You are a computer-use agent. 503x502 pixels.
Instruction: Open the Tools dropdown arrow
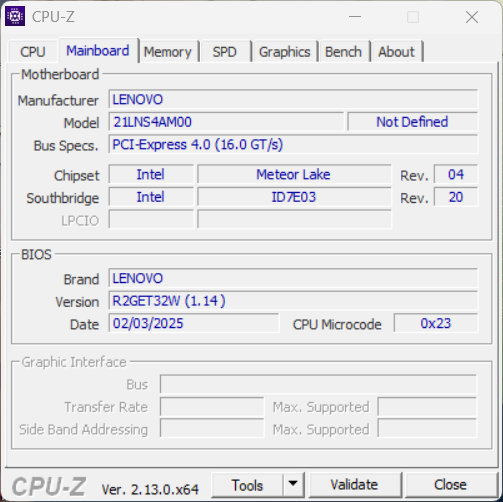coord(293,484)
